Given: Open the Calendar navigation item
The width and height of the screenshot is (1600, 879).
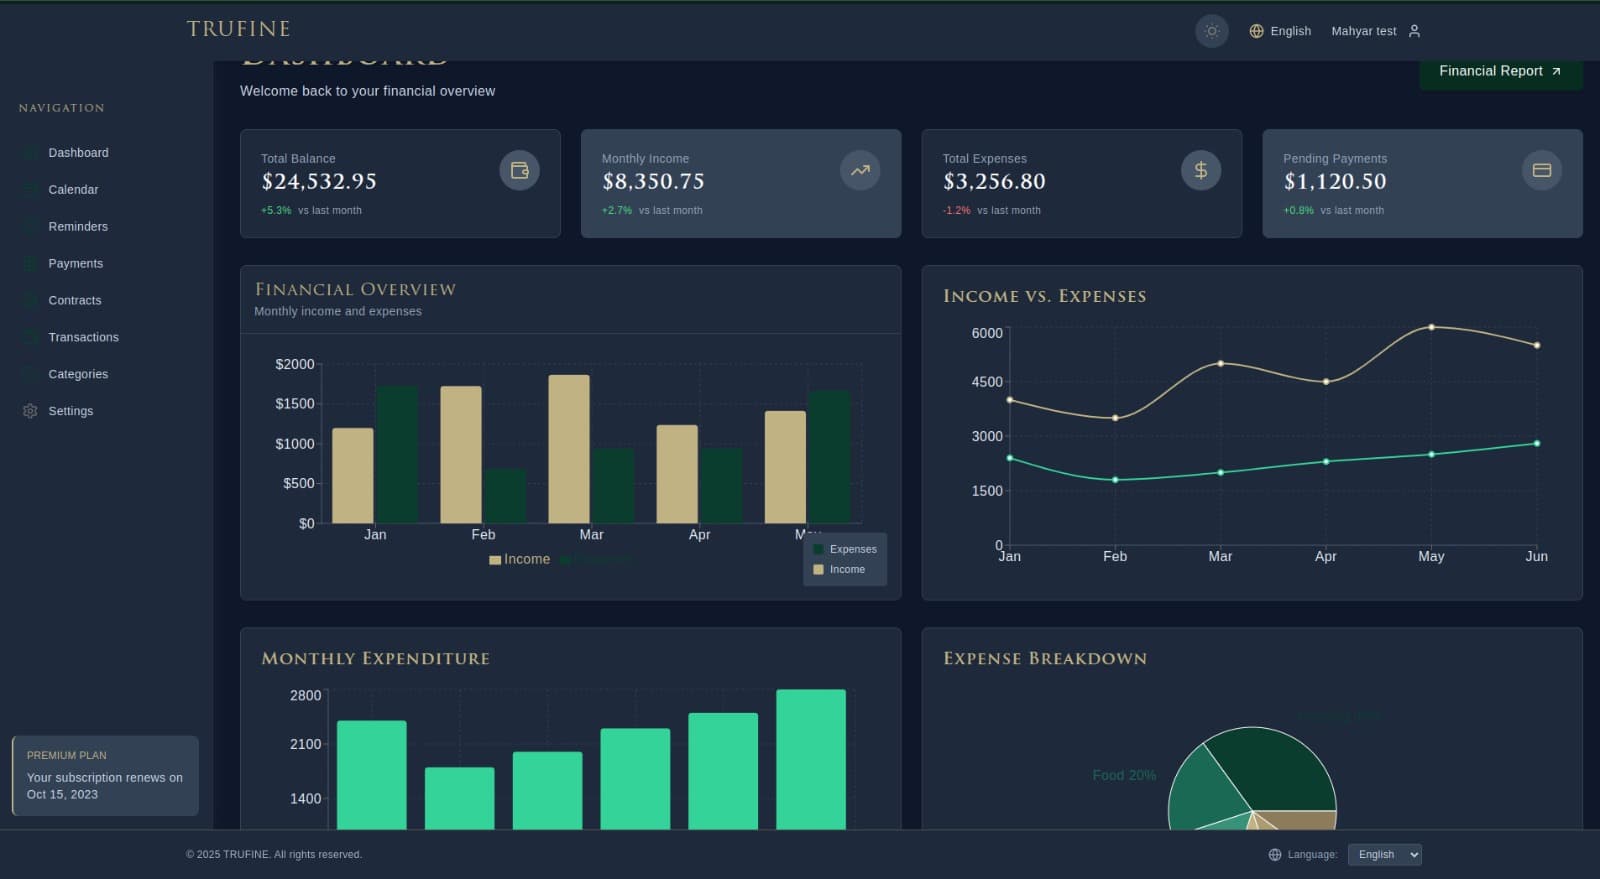Looking at the screenshot, I should (73, 190).
